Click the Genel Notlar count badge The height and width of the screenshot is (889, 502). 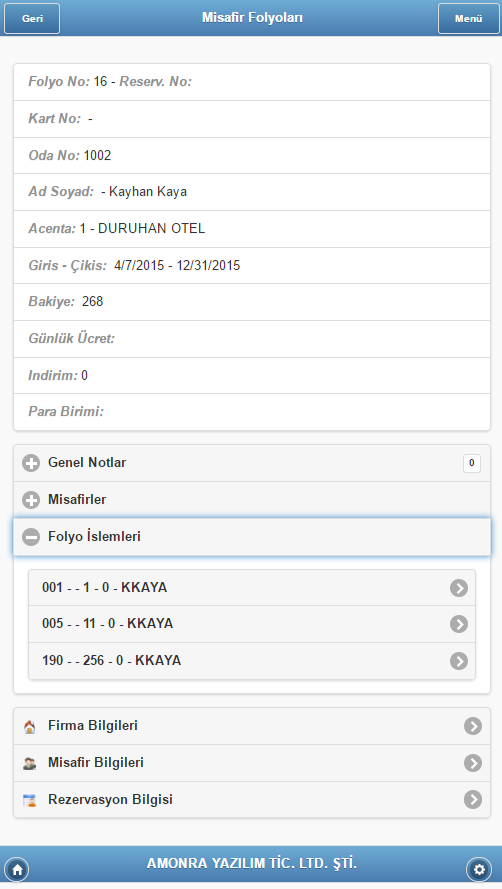tap(471, 463)
